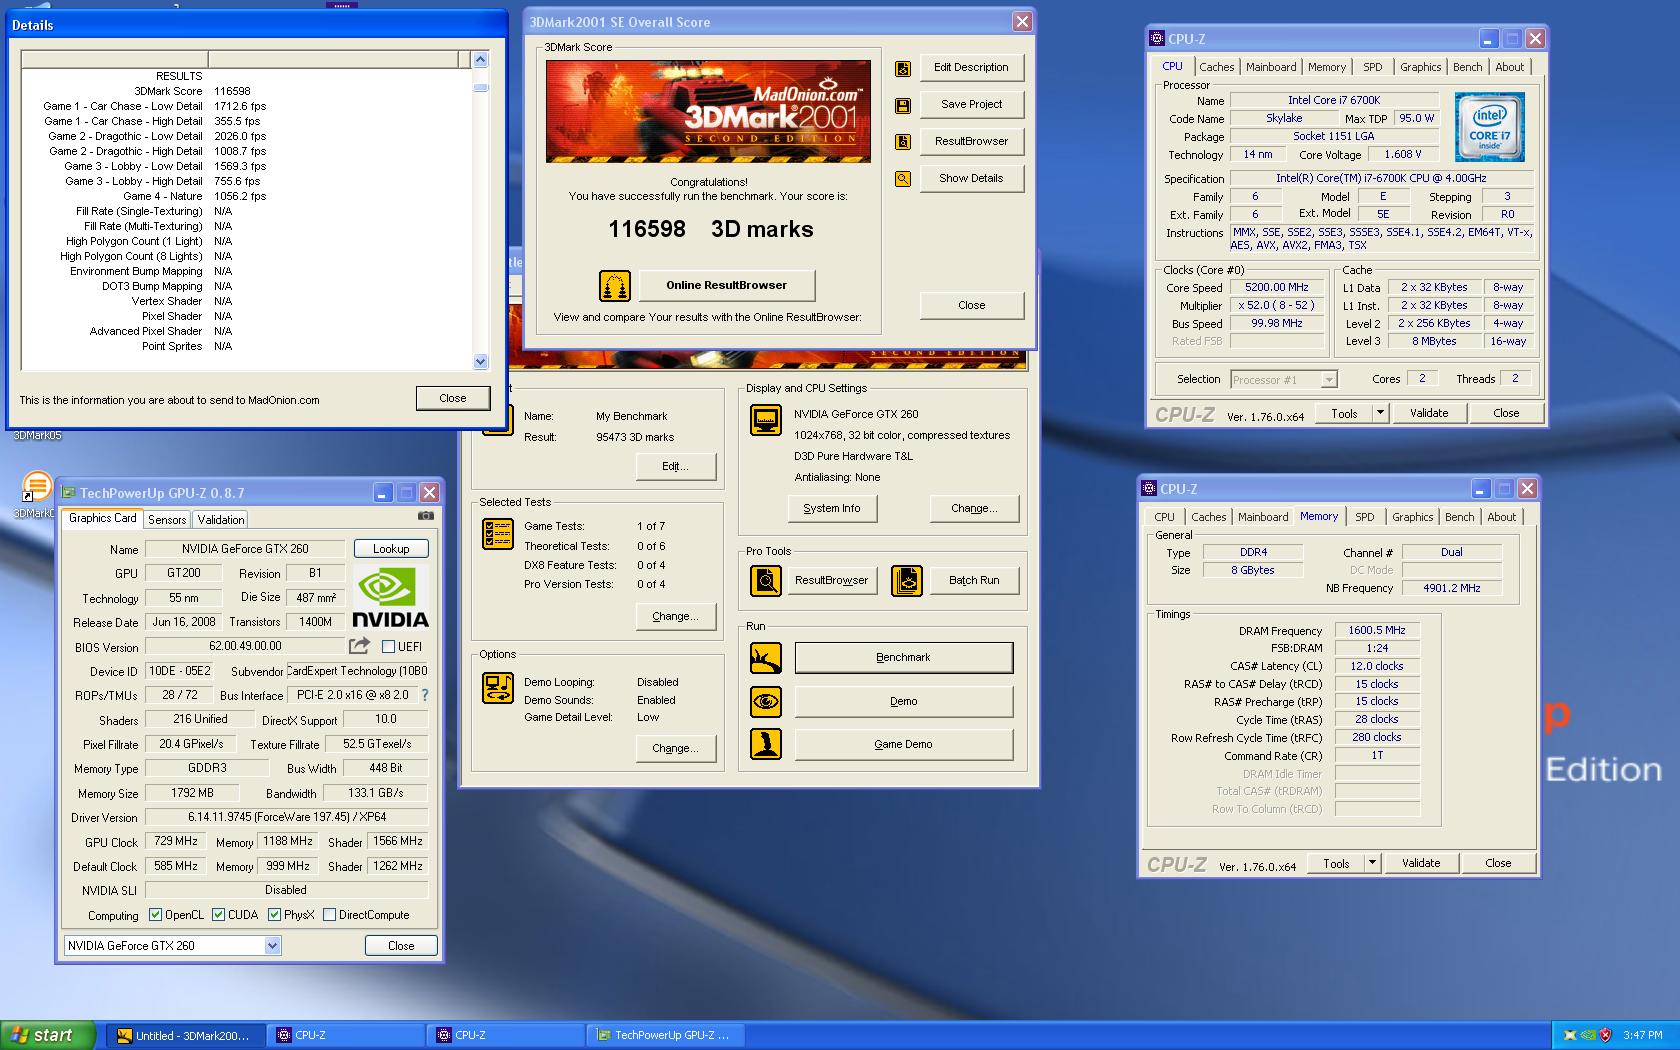Switch to the Sensors tab in GPU-Z
Screen dimensions: 1680x1050
tap(167, 520)
